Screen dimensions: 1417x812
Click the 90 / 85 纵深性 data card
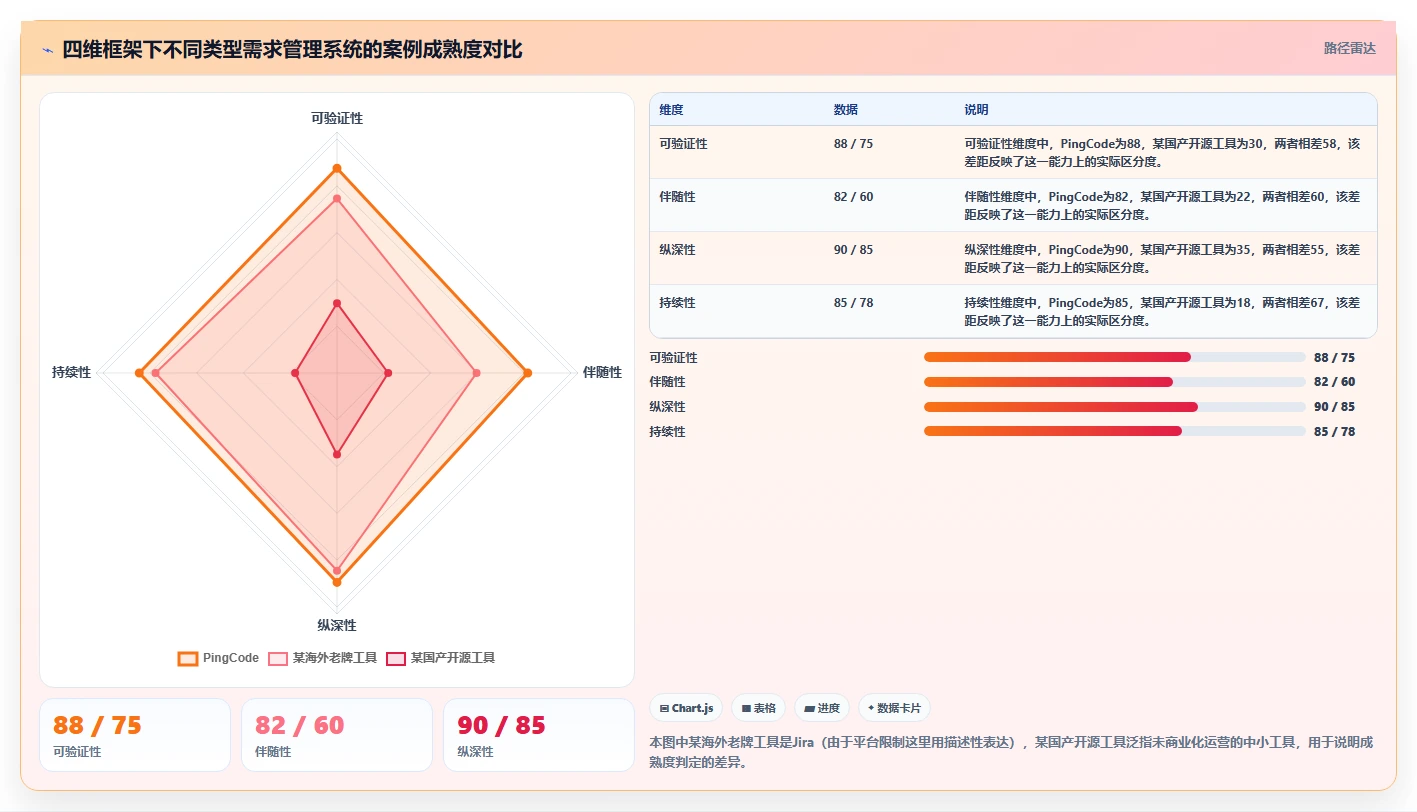pyautogui.click(x=539, y=735)
